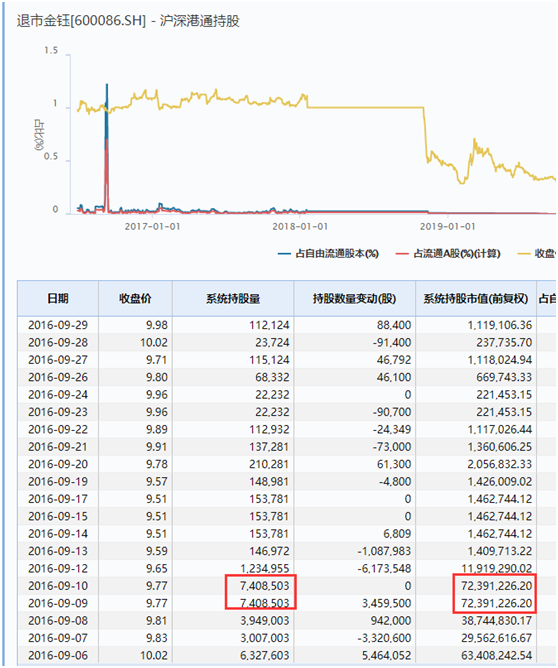The height and width of the screenshot is (668, 558).
Task: Toggle the 占自由流通股本(%) legend series
Action: tap(328, 254)
